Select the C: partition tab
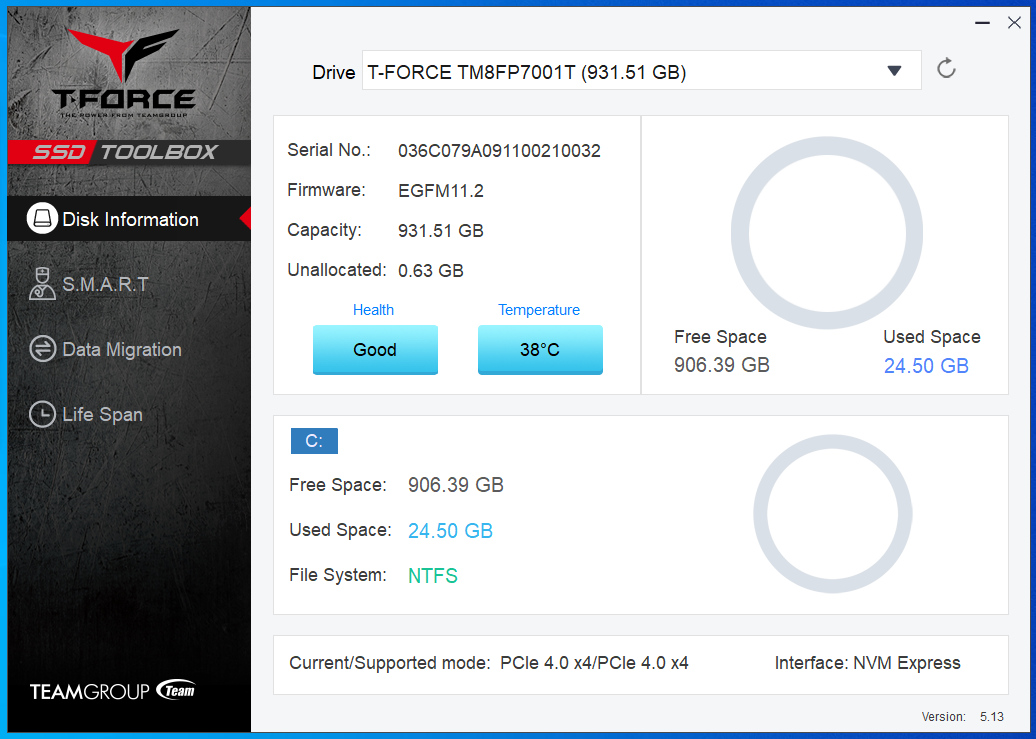 pyautogui.click(x=314, y=441)
